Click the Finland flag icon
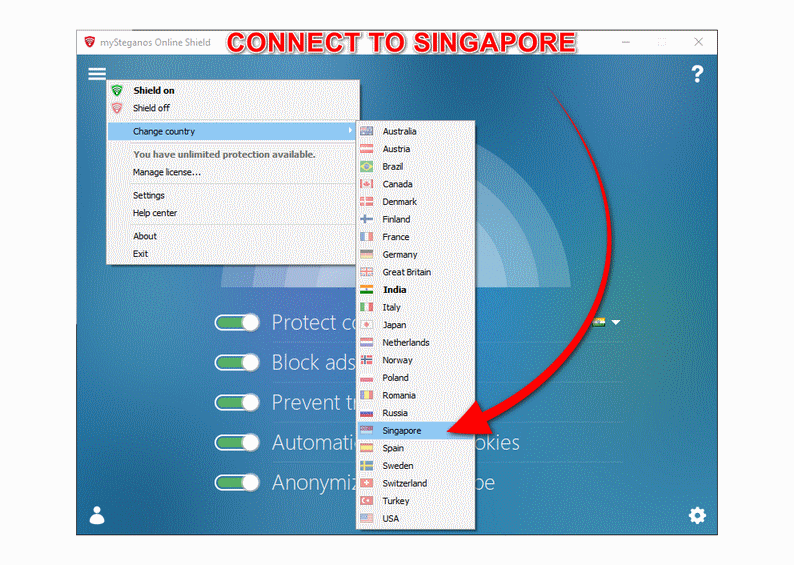Screen dimensions: 794x565 (x=367, y=219)
